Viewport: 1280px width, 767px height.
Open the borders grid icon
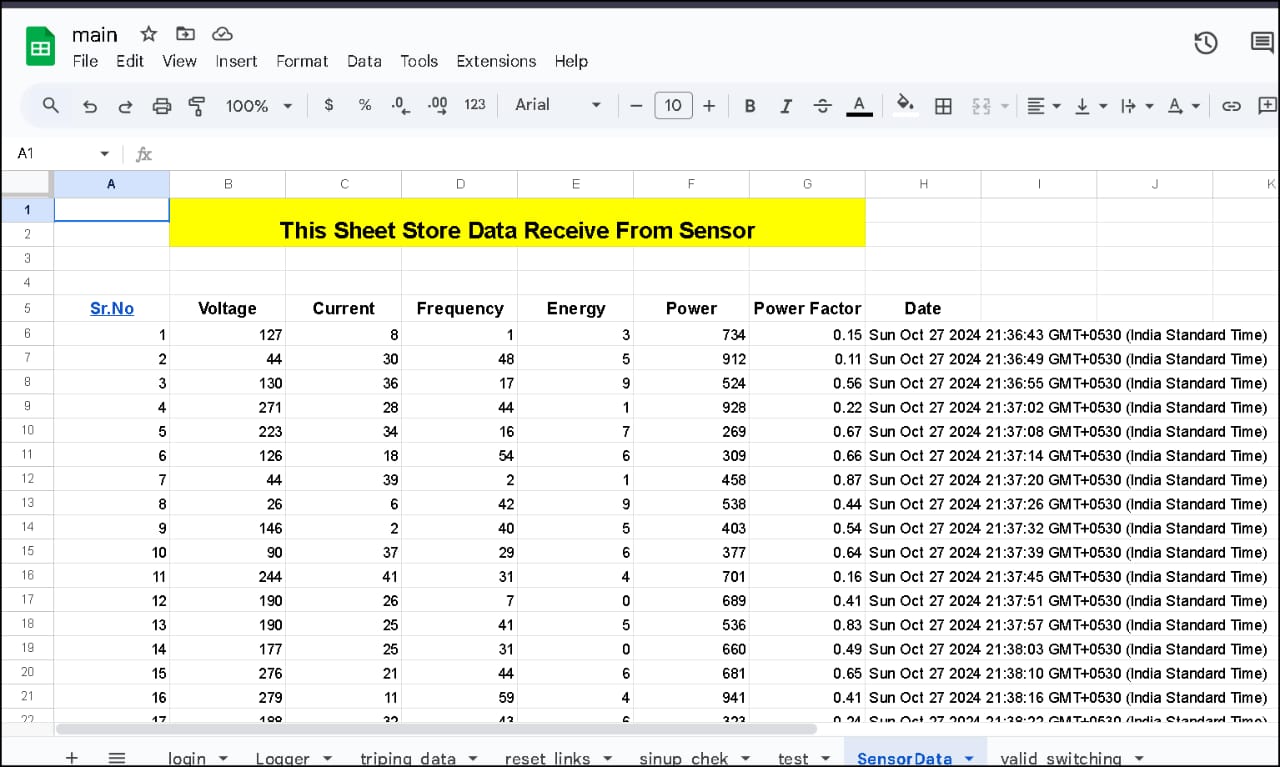tap(943, 106)
